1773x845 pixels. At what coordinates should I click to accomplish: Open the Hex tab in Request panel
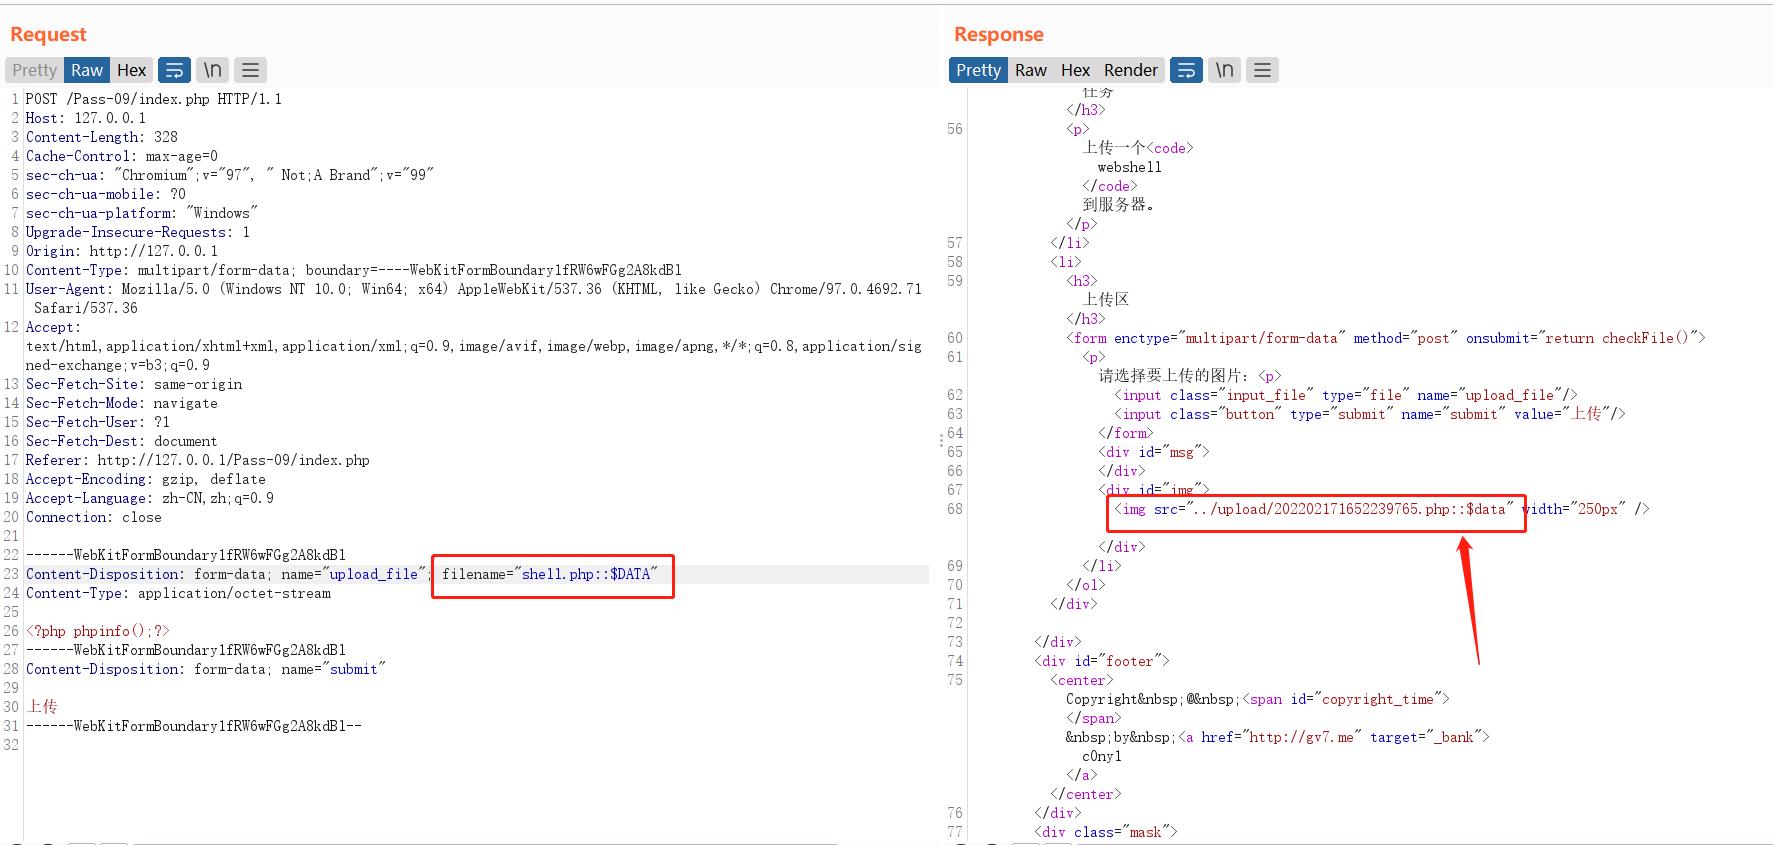point(131,70)
